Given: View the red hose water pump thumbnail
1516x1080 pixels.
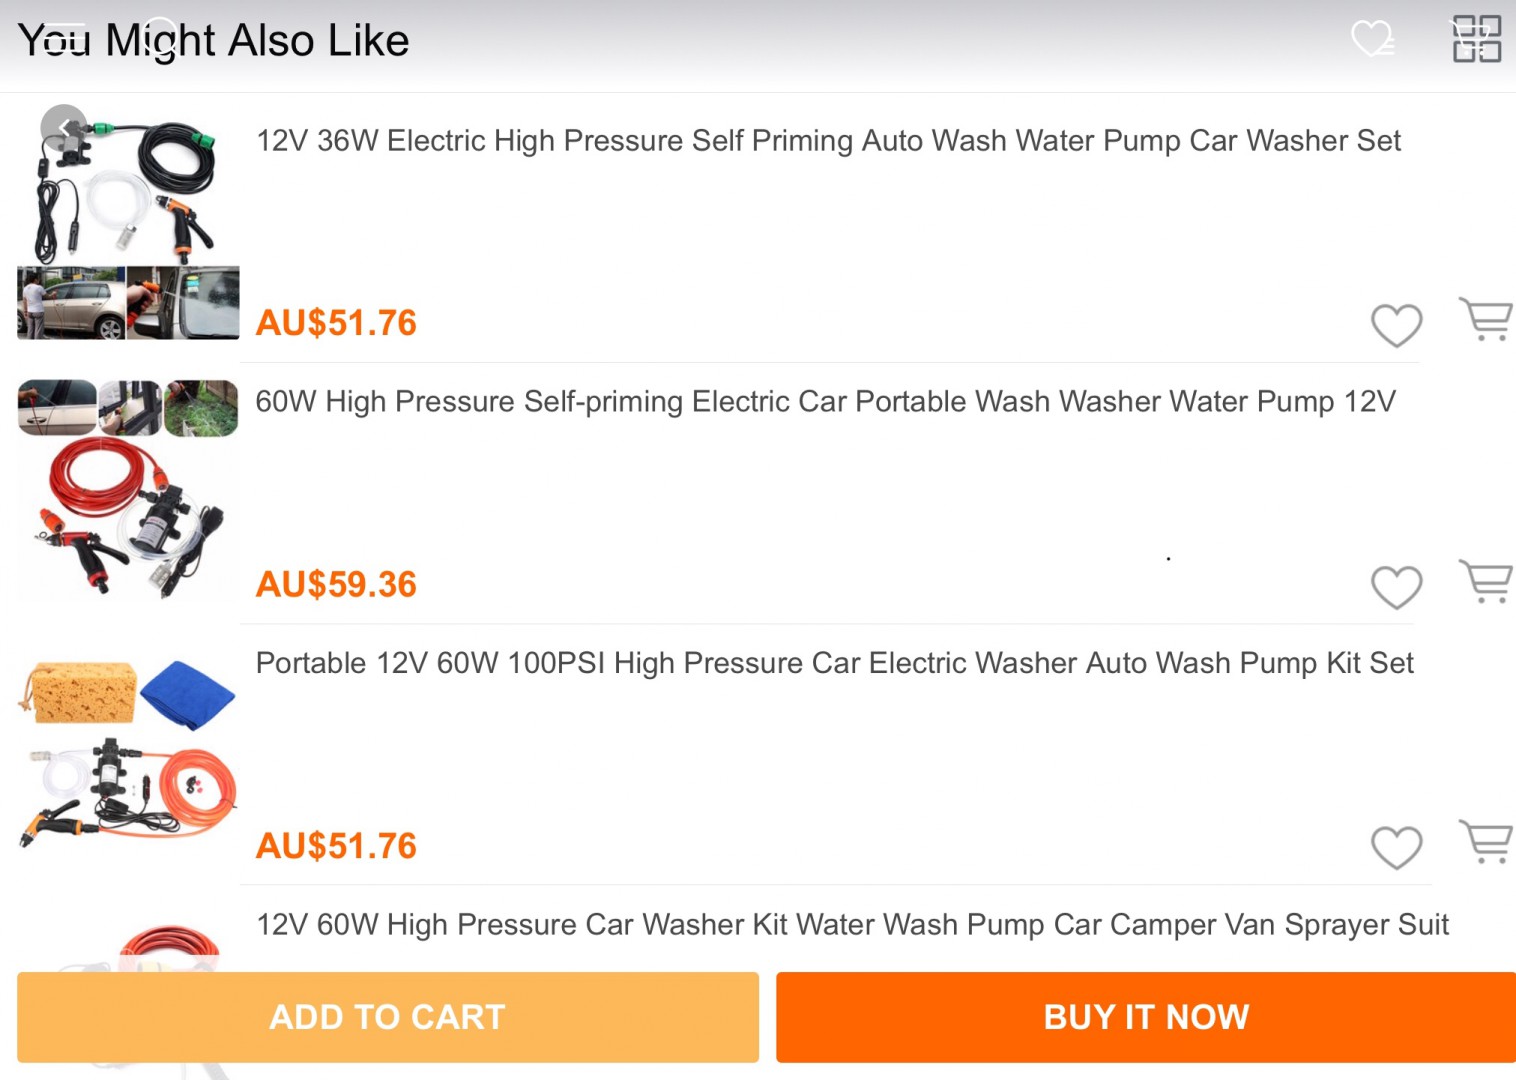Looking at the screenshot, I should tap(128, 490).
